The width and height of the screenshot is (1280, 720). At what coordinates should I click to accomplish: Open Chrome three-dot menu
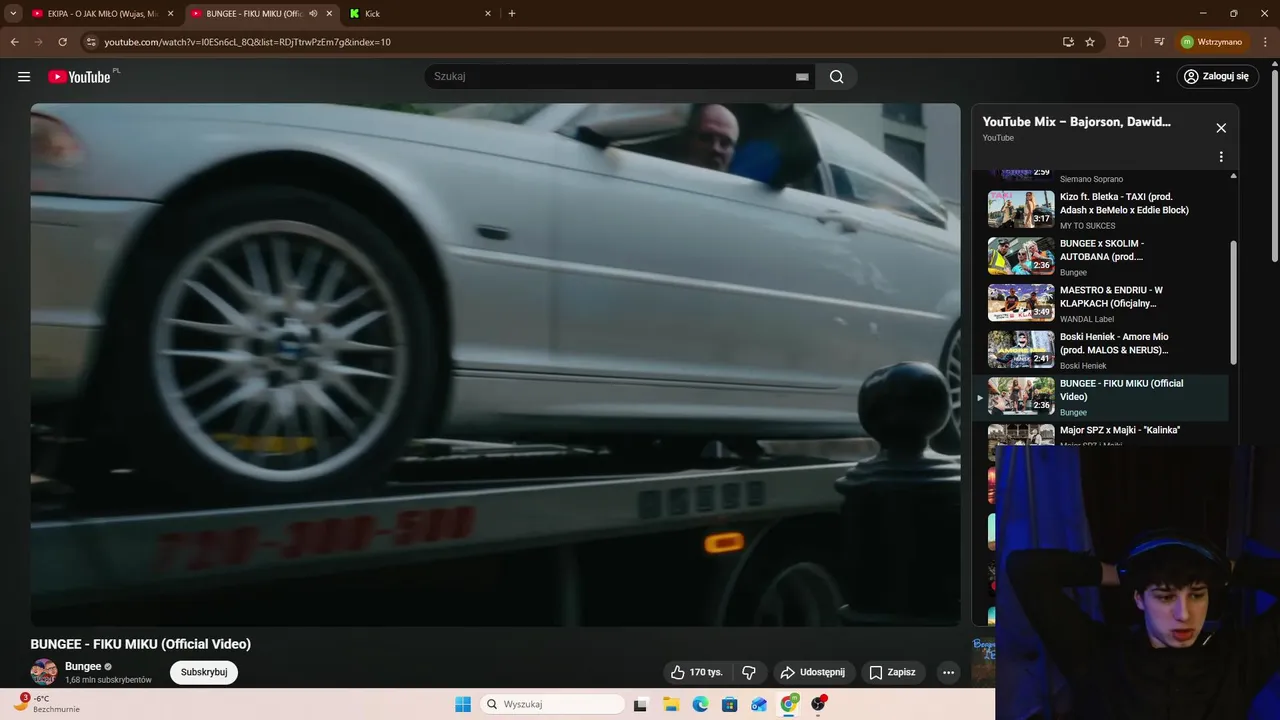(1264, 42)
